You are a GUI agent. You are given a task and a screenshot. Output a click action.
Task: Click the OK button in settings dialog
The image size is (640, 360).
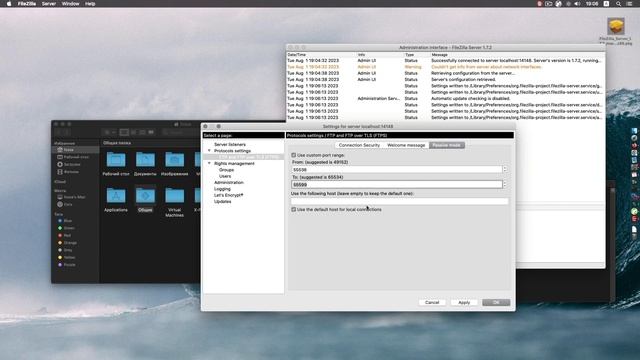[x=496, y=302]
